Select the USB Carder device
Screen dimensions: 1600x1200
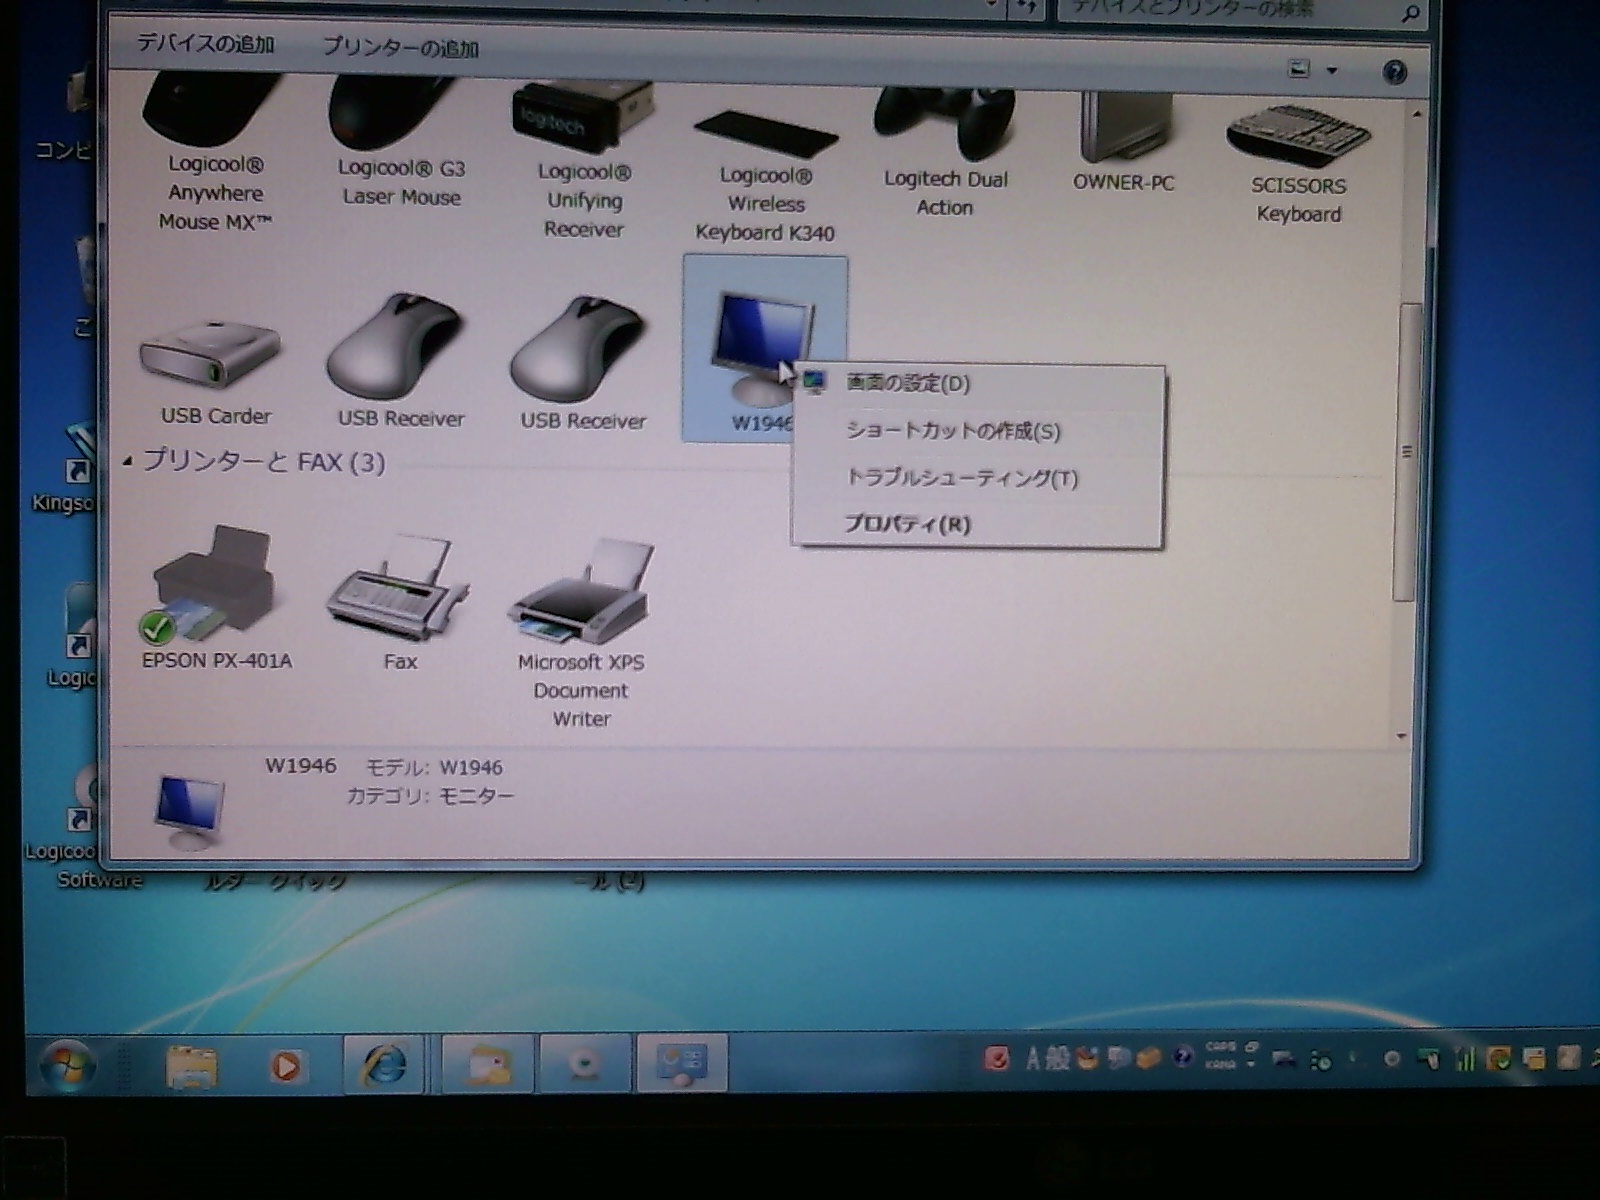pyautogui.click(x=214, y=370)
